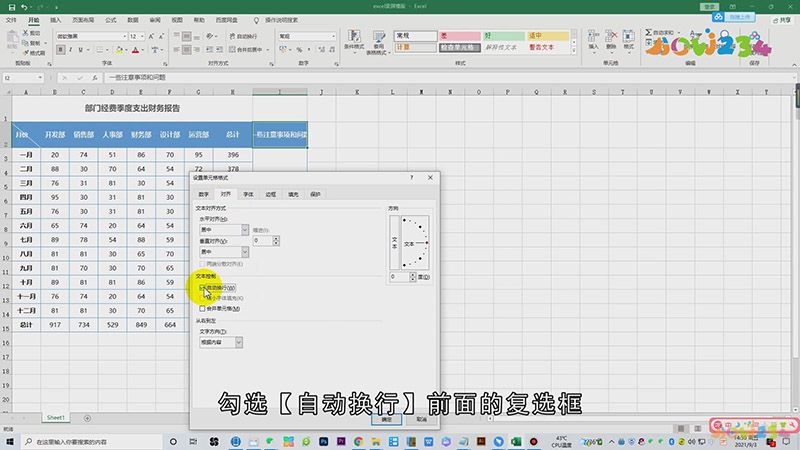Click the Increase Font Size icon

point(151,36)
